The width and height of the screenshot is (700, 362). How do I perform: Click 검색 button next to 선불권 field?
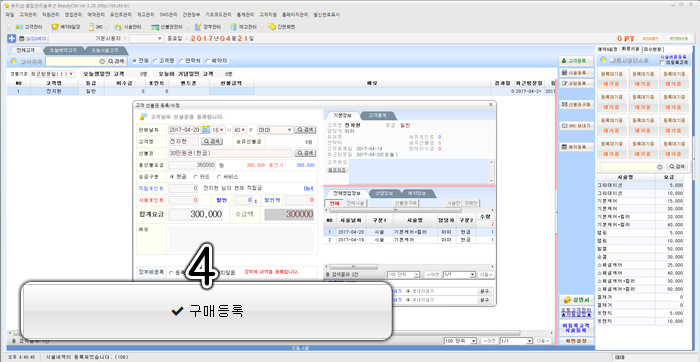point(305,153)
